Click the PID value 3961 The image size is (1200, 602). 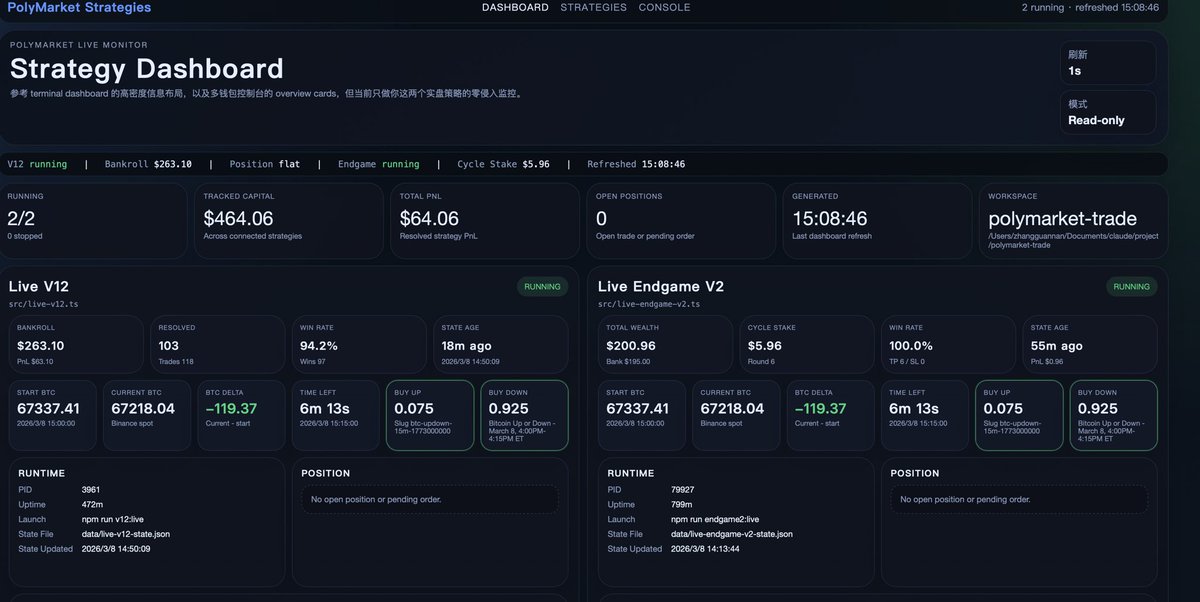(x=91, y=490)
